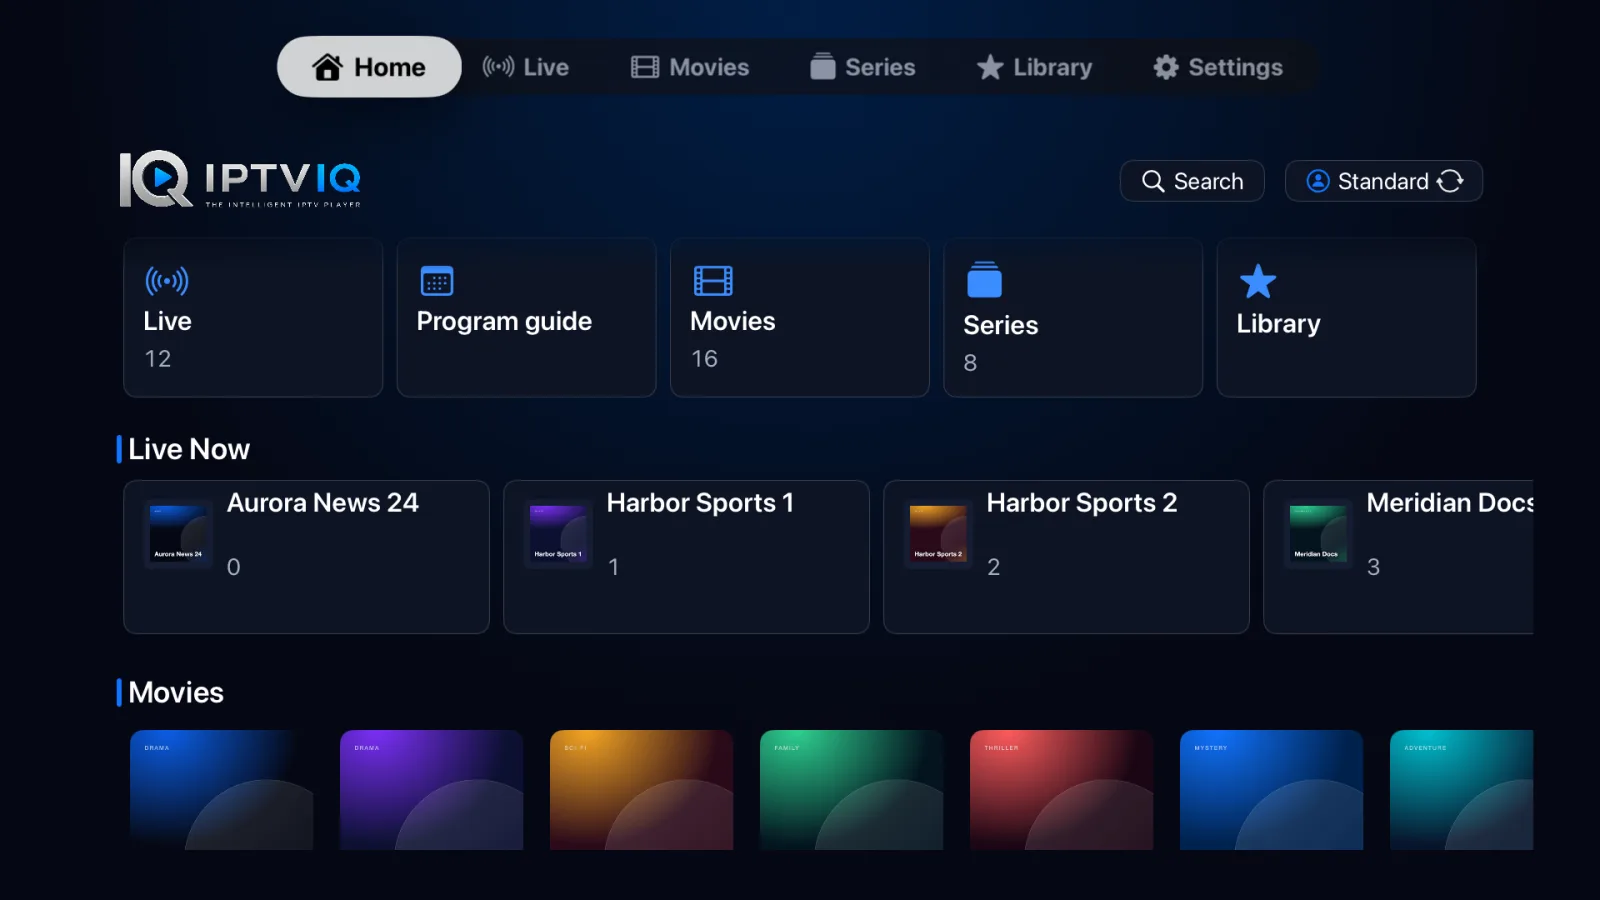Go to the Series tab in top navigation
The height and width of the screenshot is (900, 1600).
coord(863,67)
